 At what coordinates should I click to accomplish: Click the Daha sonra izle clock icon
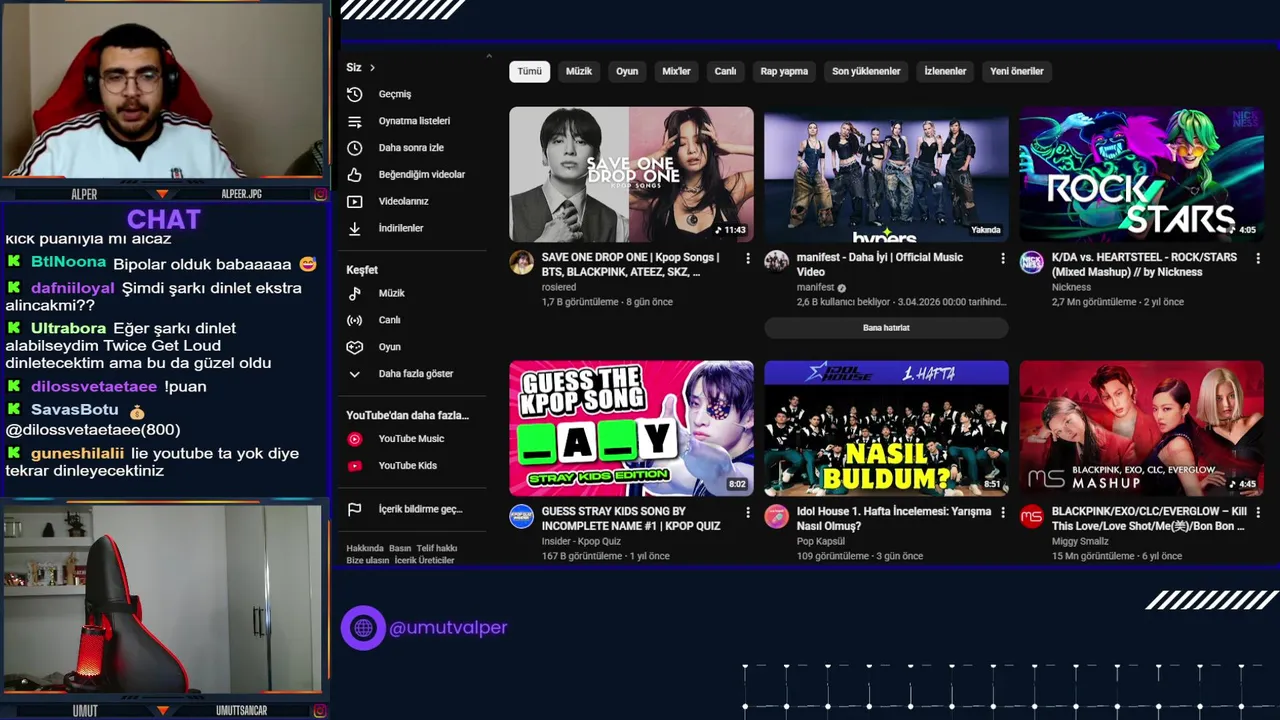click(354, 147)
